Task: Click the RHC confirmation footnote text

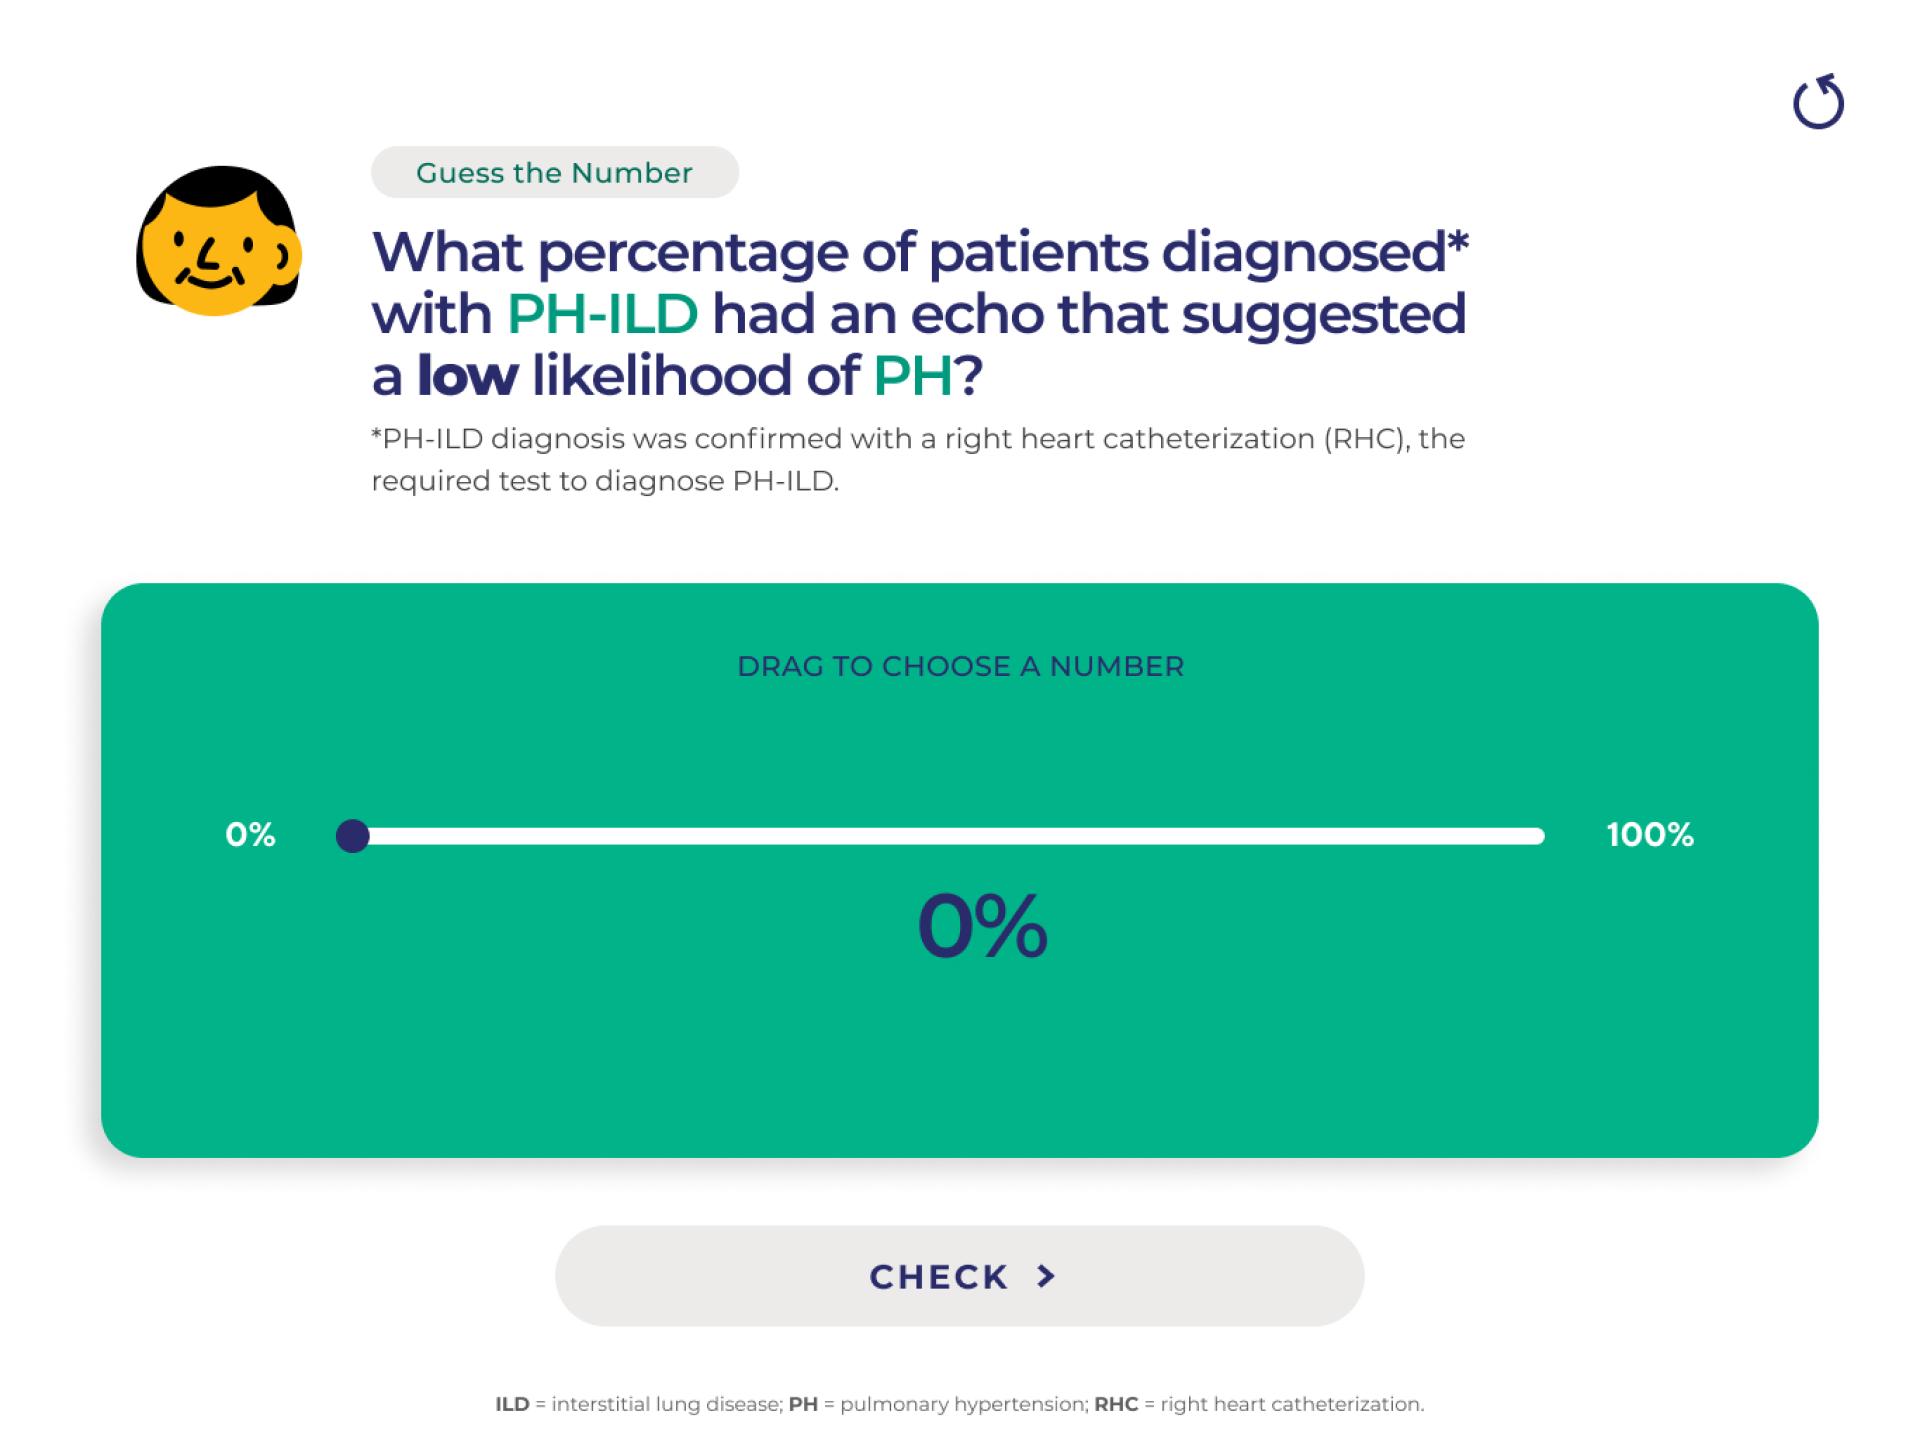Action: point(917,460)
